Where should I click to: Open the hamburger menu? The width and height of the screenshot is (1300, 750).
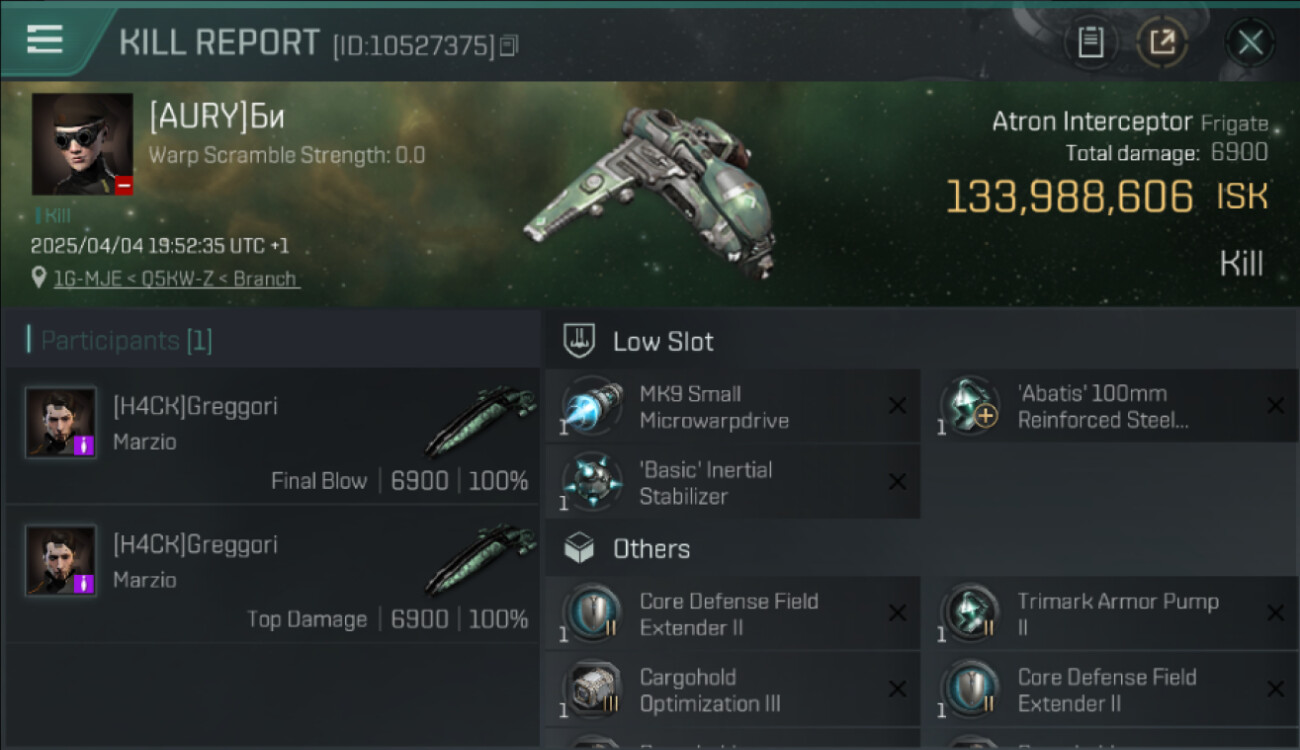(45, 40)
